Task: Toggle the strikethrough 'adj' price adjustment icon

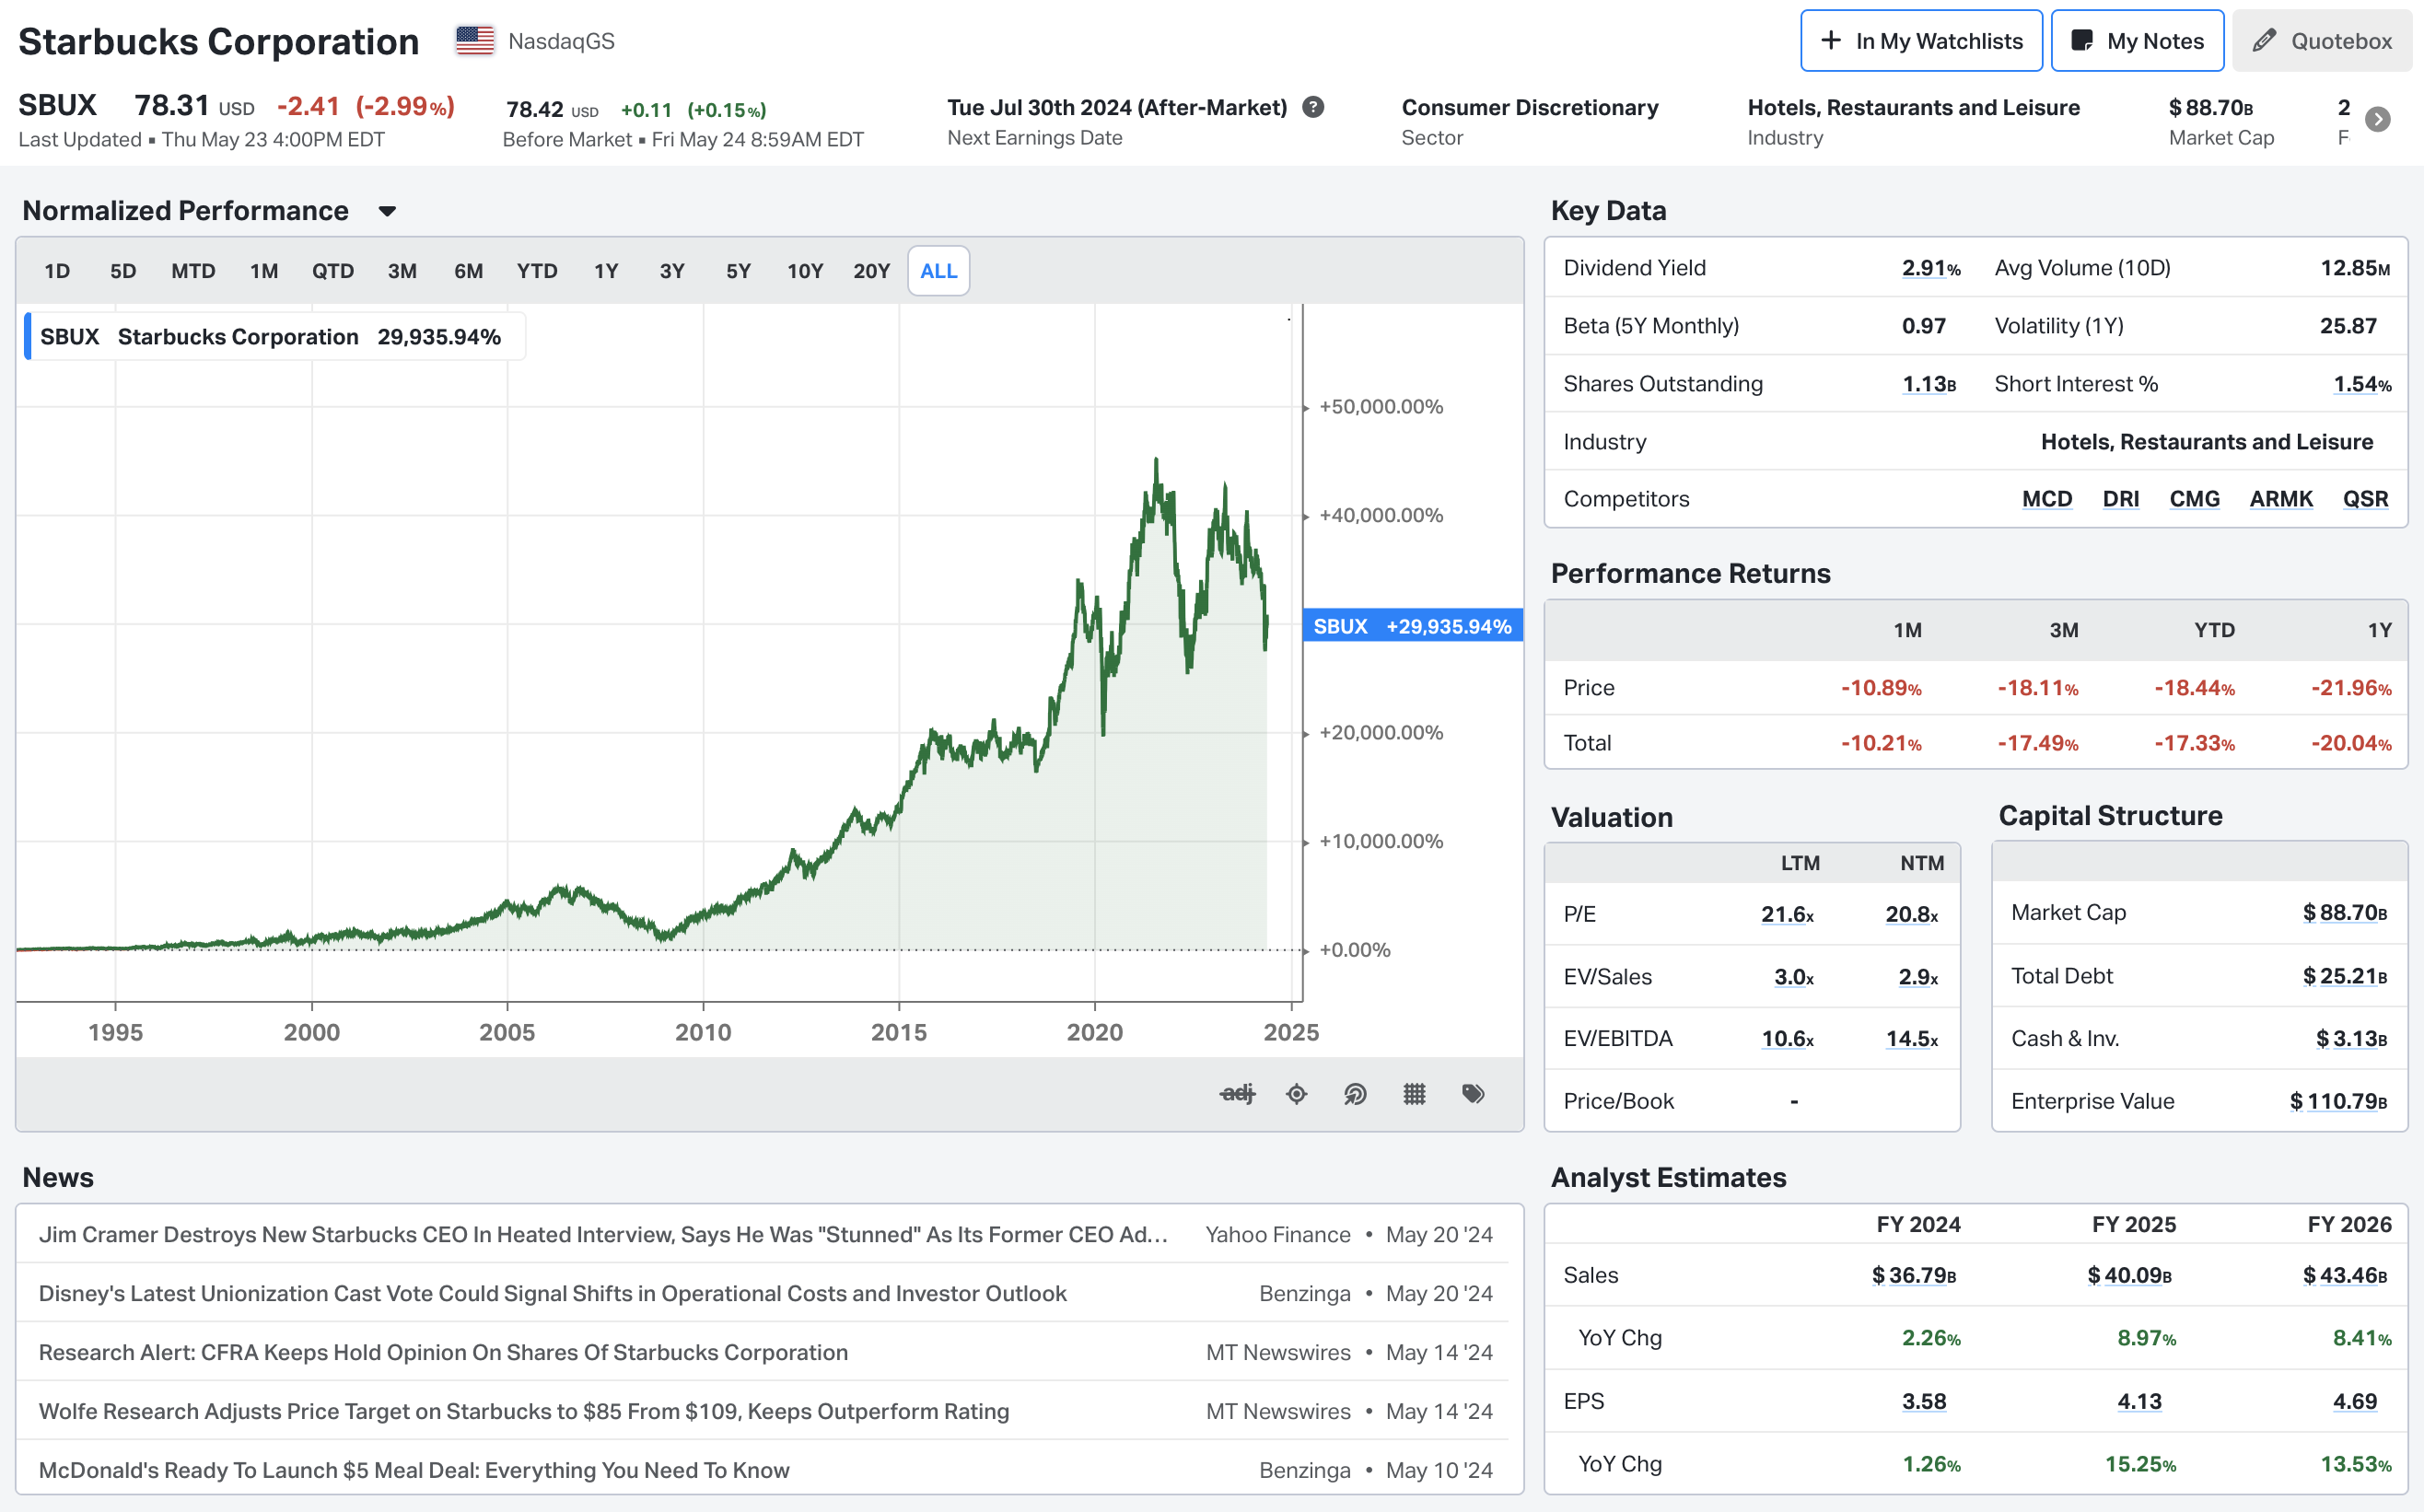Action: click(x=1237, y=1093)
